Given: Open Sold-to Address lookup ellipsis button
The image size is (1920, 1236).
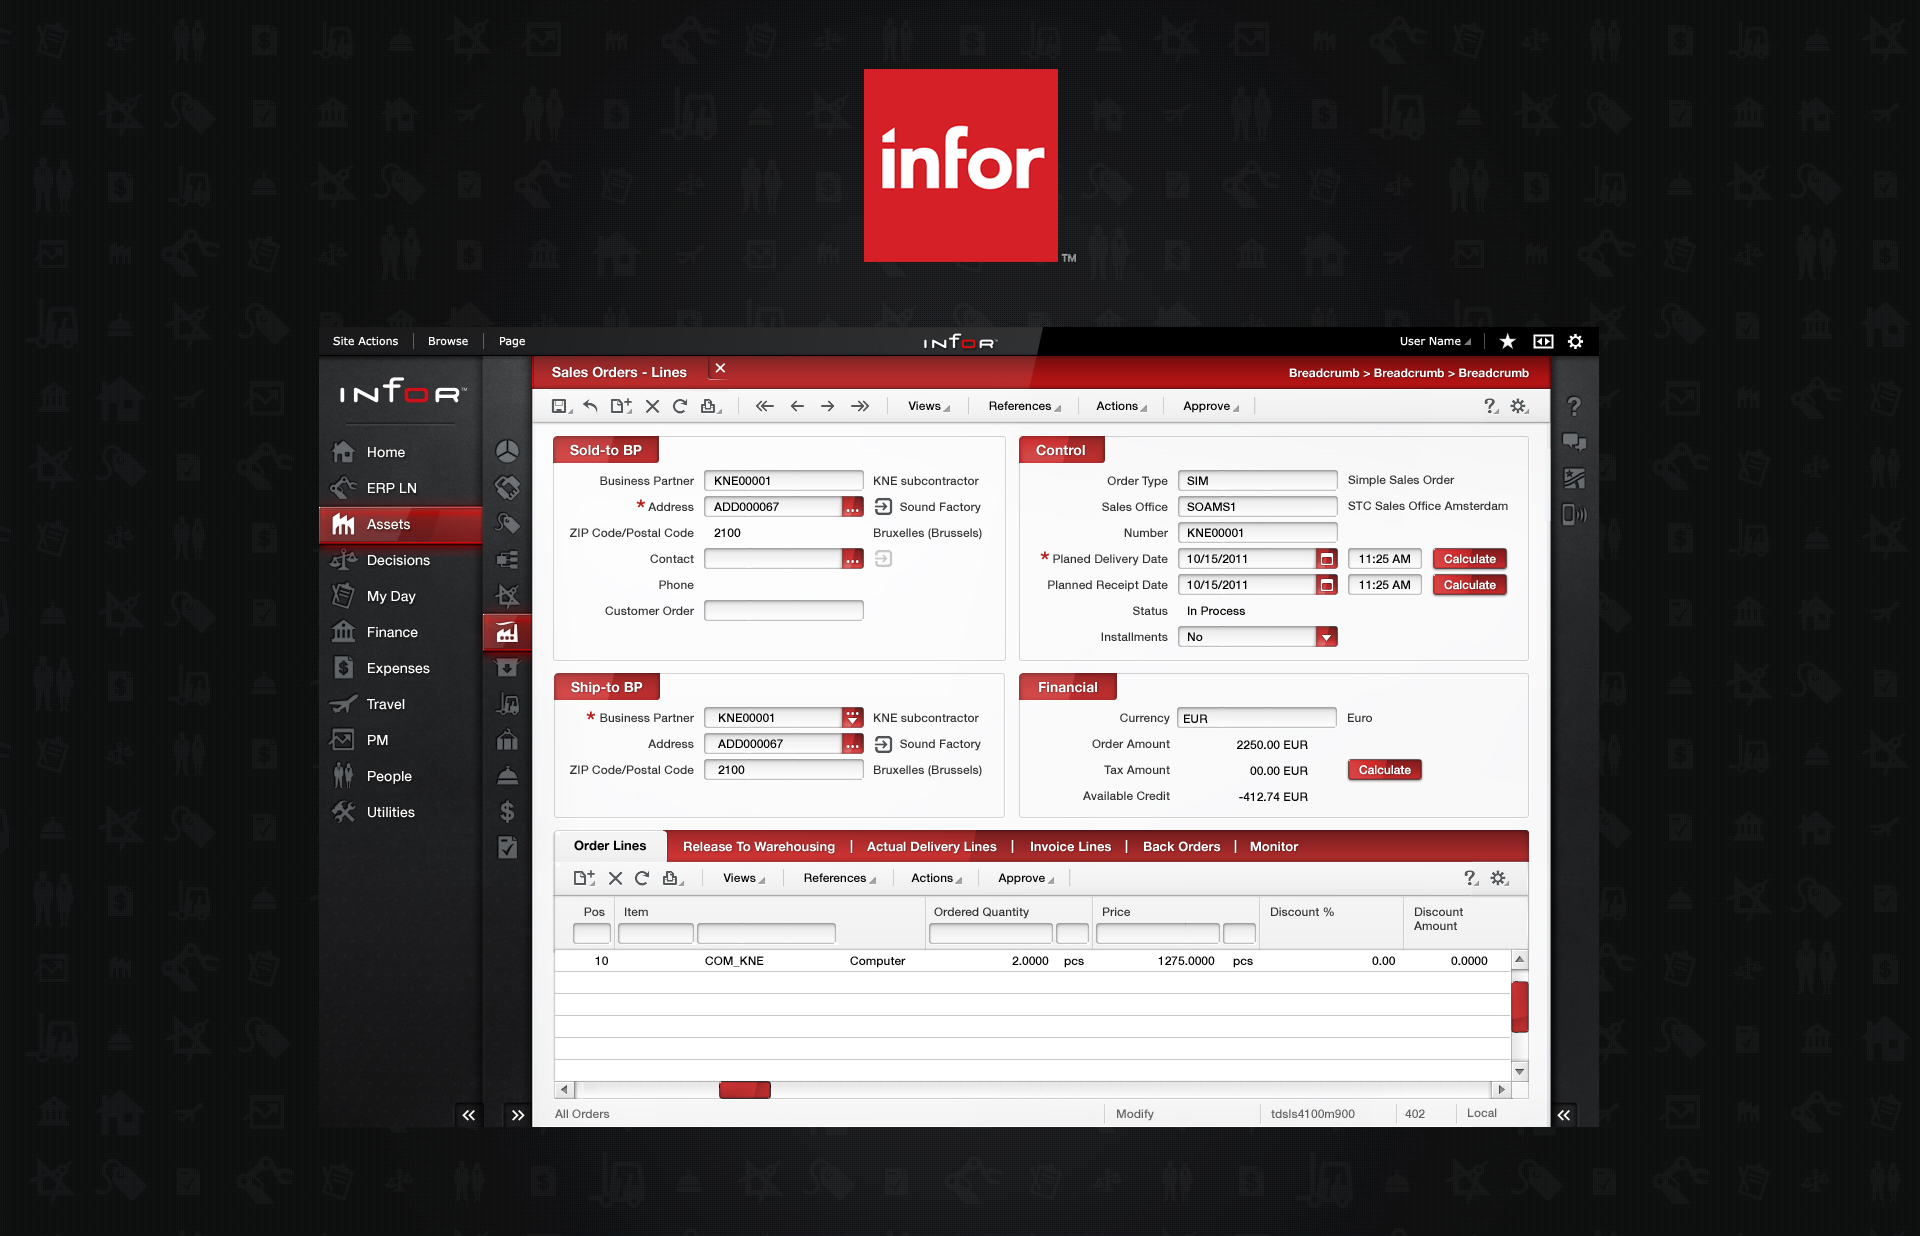Looking at the screenshot, I should click(852, 507).
